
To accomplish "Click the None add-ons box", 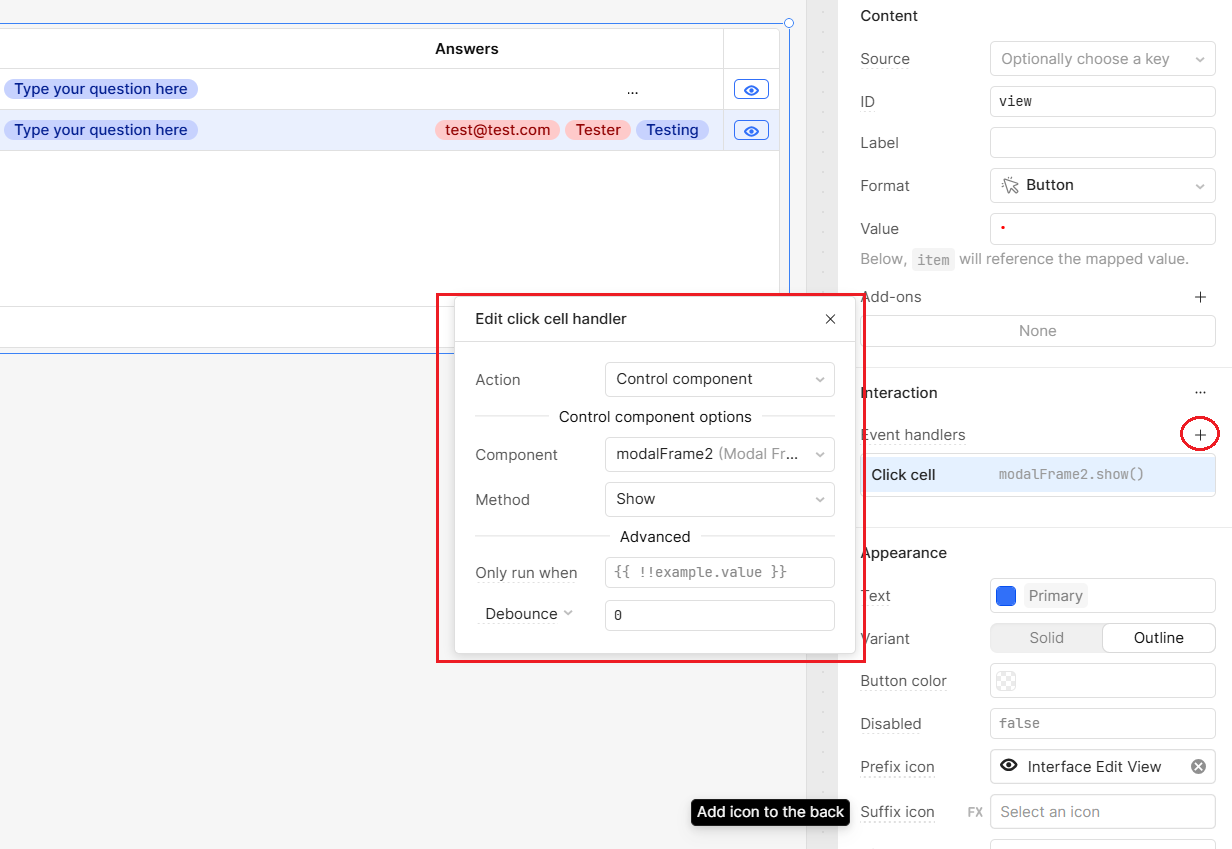I will point(1038,331).
